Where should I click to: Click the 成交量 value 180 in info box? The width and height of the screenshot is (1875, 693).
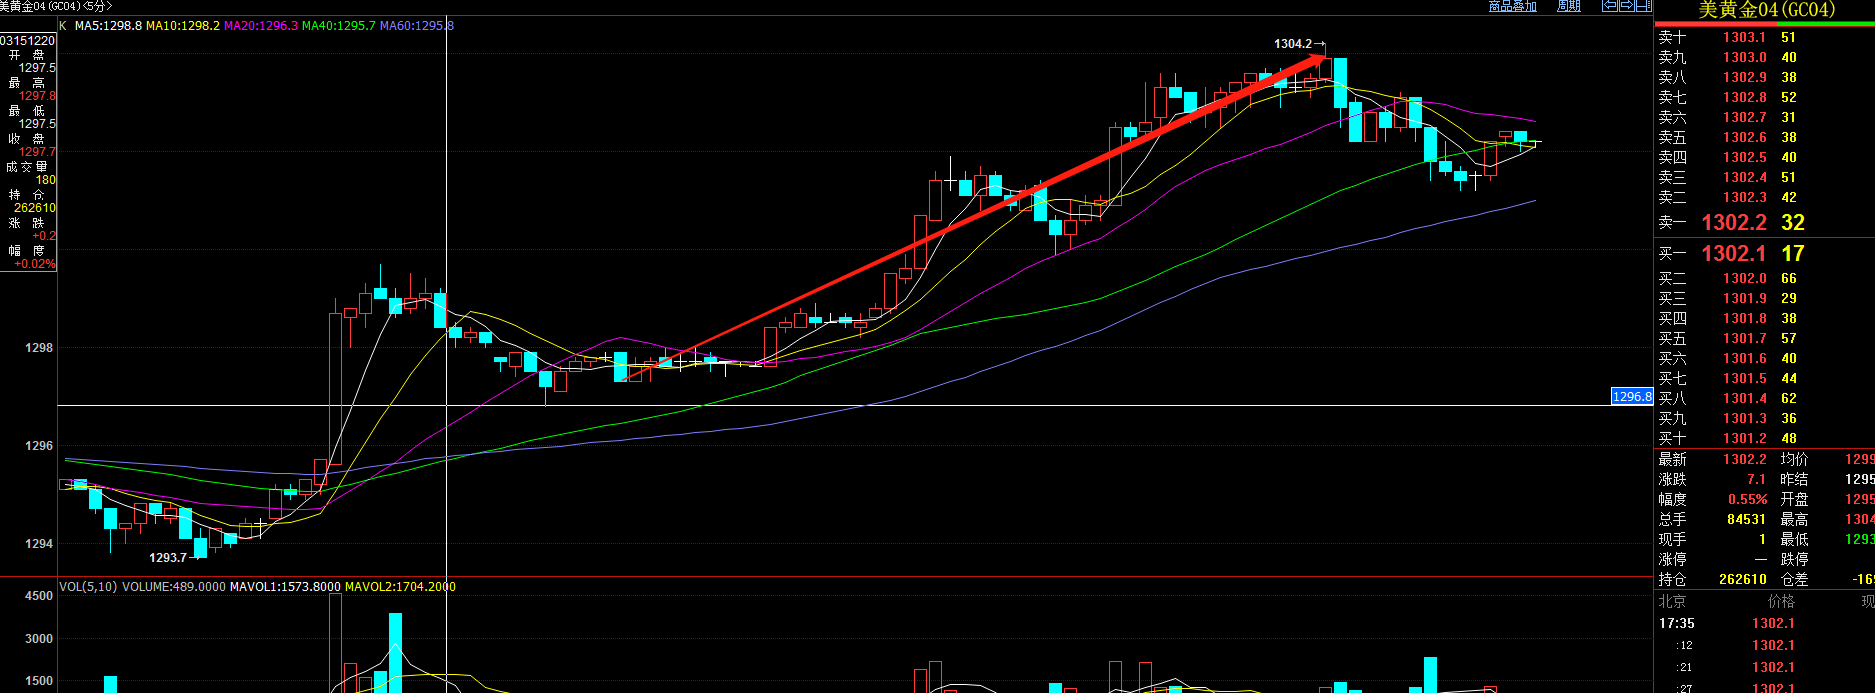46,180
